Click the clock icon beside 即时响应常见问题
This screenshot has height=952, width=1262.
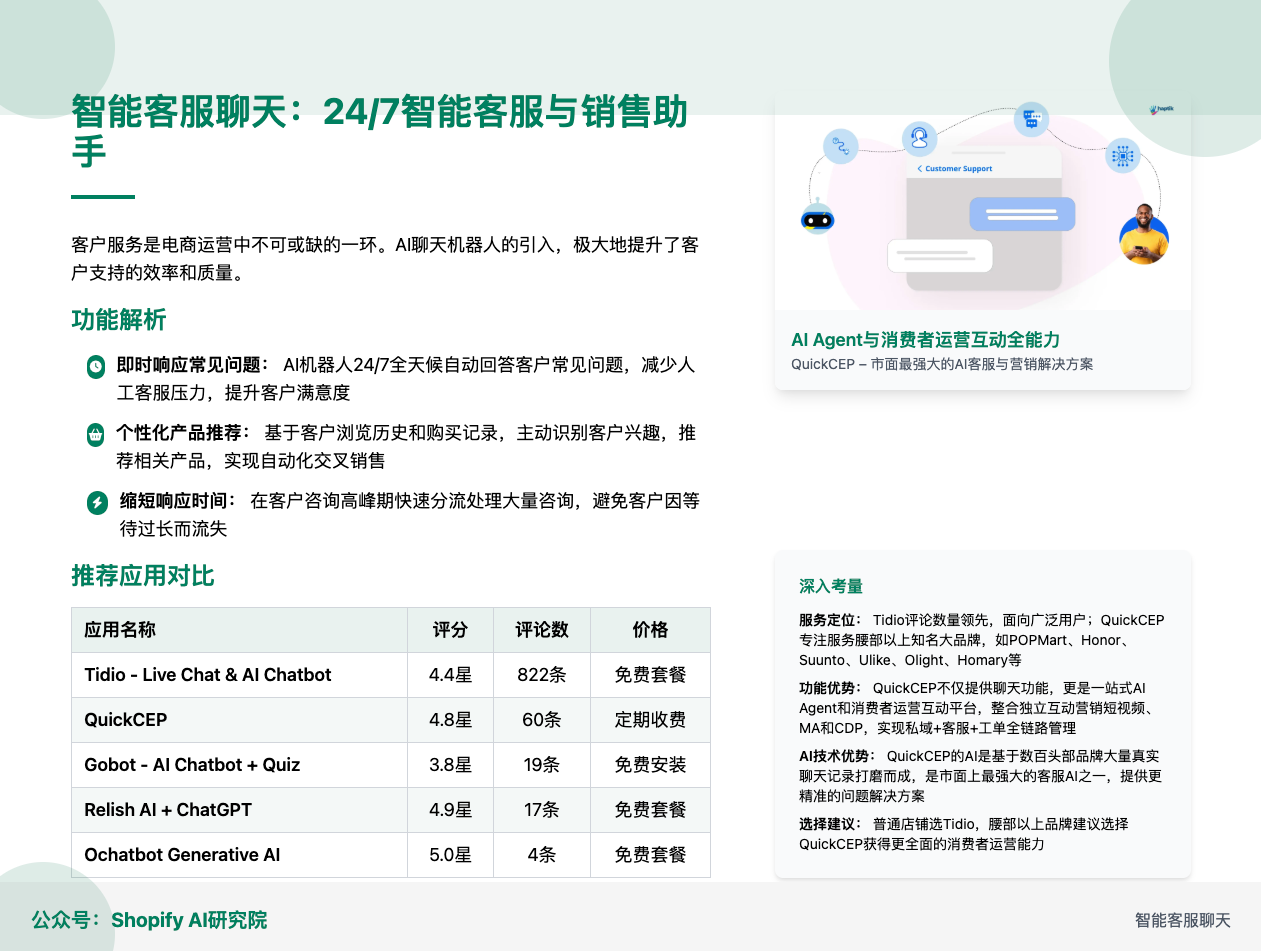tap(96, 366)
